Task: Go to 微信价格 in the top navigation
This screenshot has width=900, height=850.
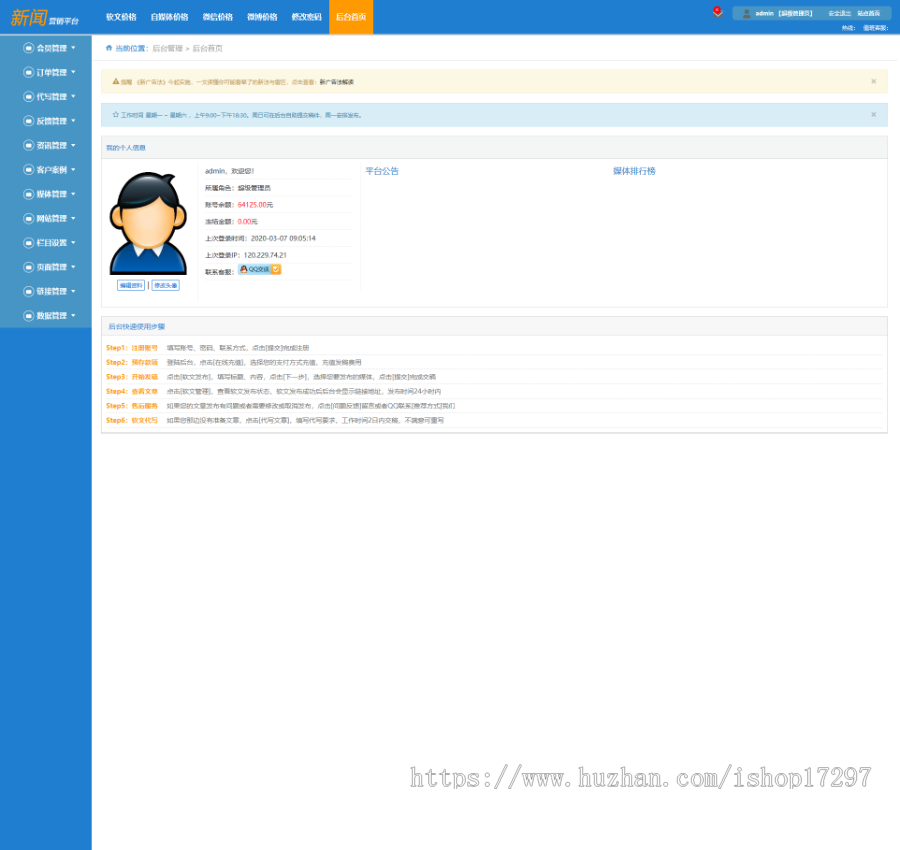Action: pos(218,17)
